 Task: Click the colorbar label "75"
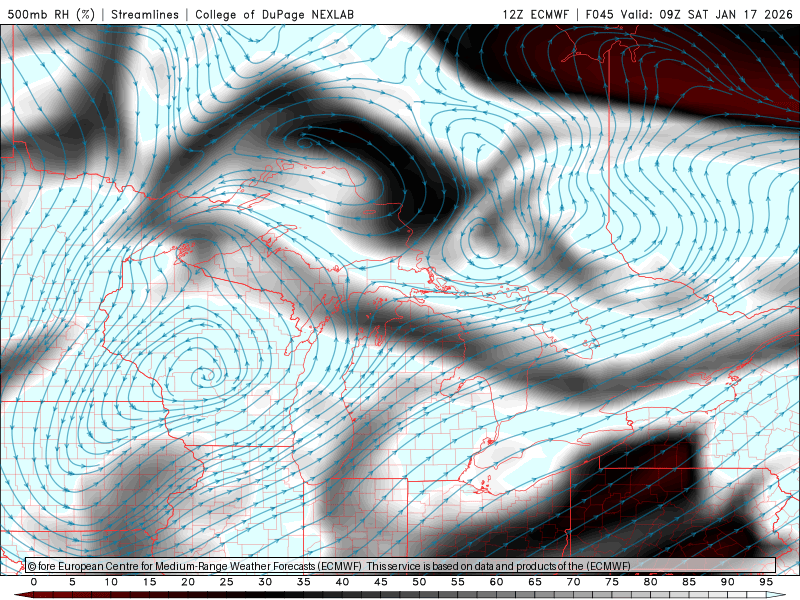tap(612, 582)
